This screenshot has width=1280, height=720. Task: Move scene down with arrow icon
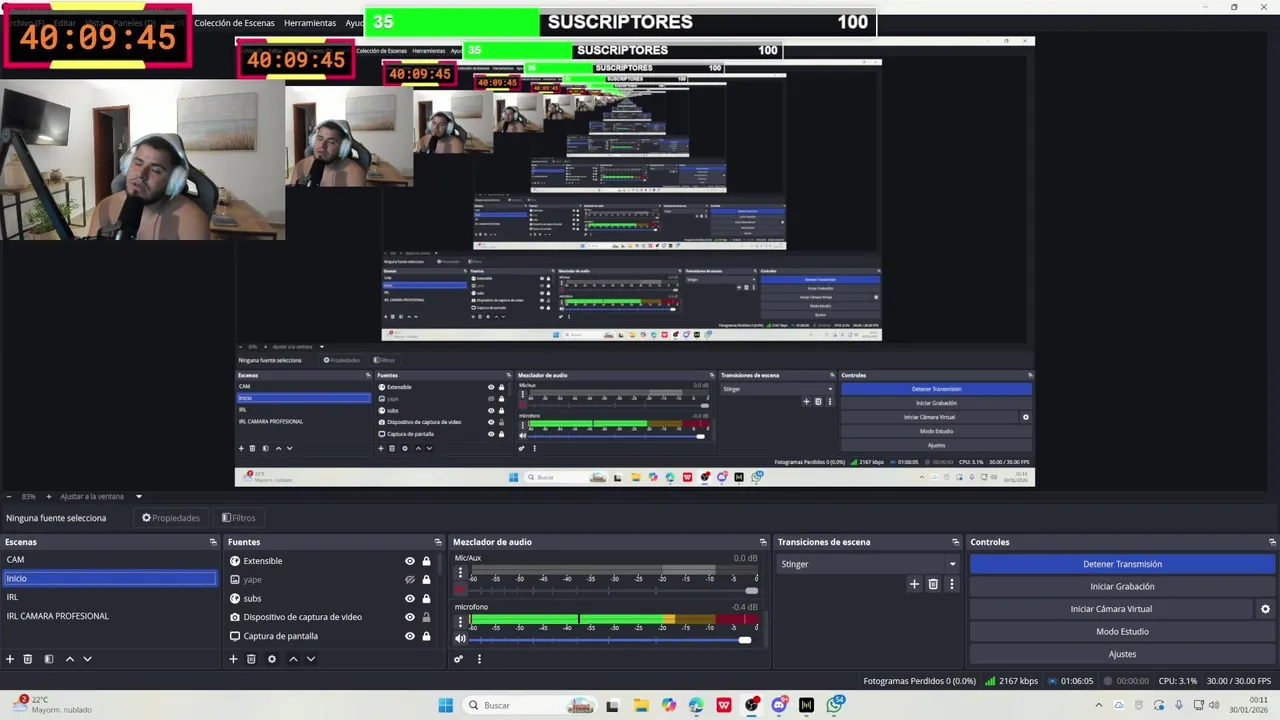click(87, 659)
